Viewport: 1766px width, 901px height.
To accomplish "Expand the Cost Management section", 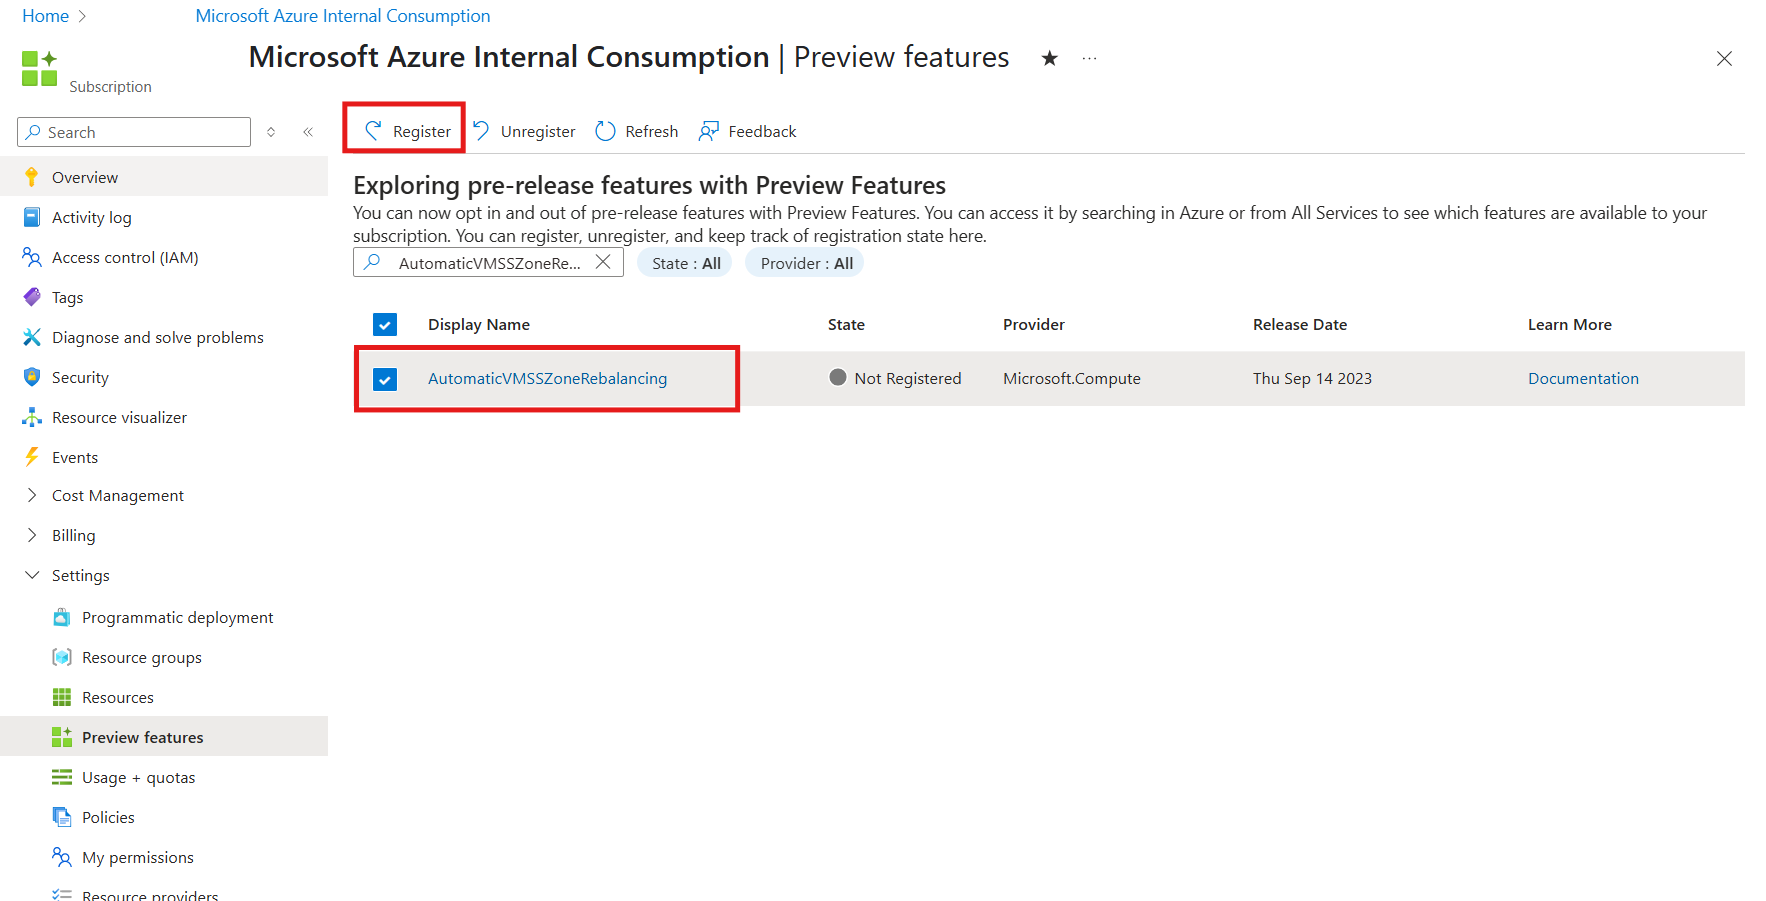I will tap(32, 495).
